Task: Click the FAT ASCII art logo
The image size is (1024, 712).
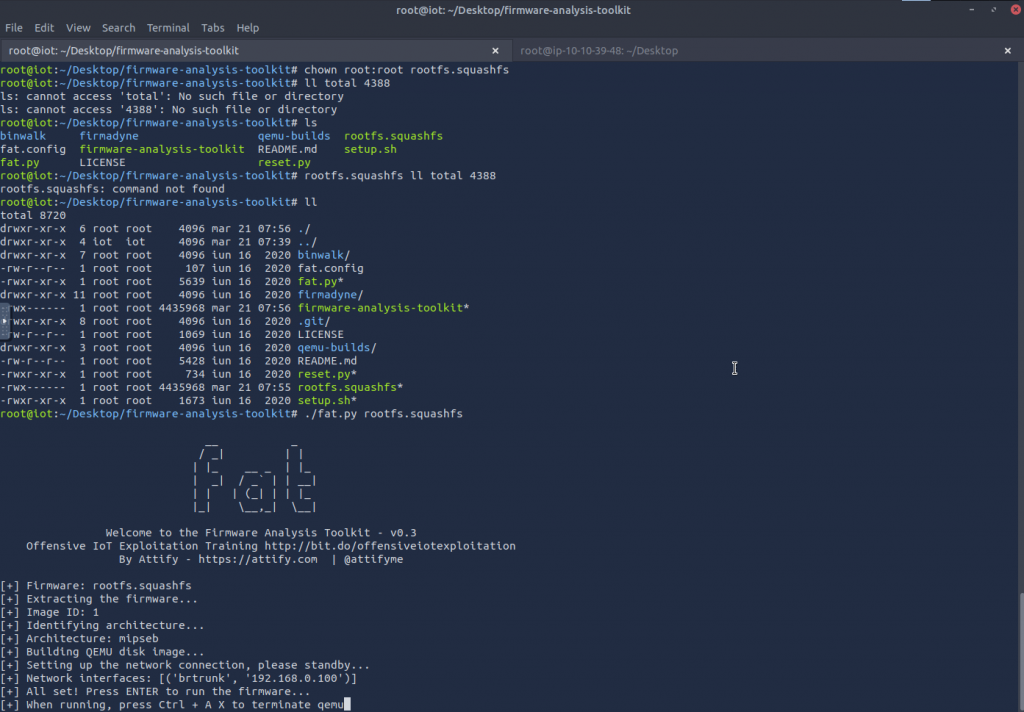Action: point(255,477)
